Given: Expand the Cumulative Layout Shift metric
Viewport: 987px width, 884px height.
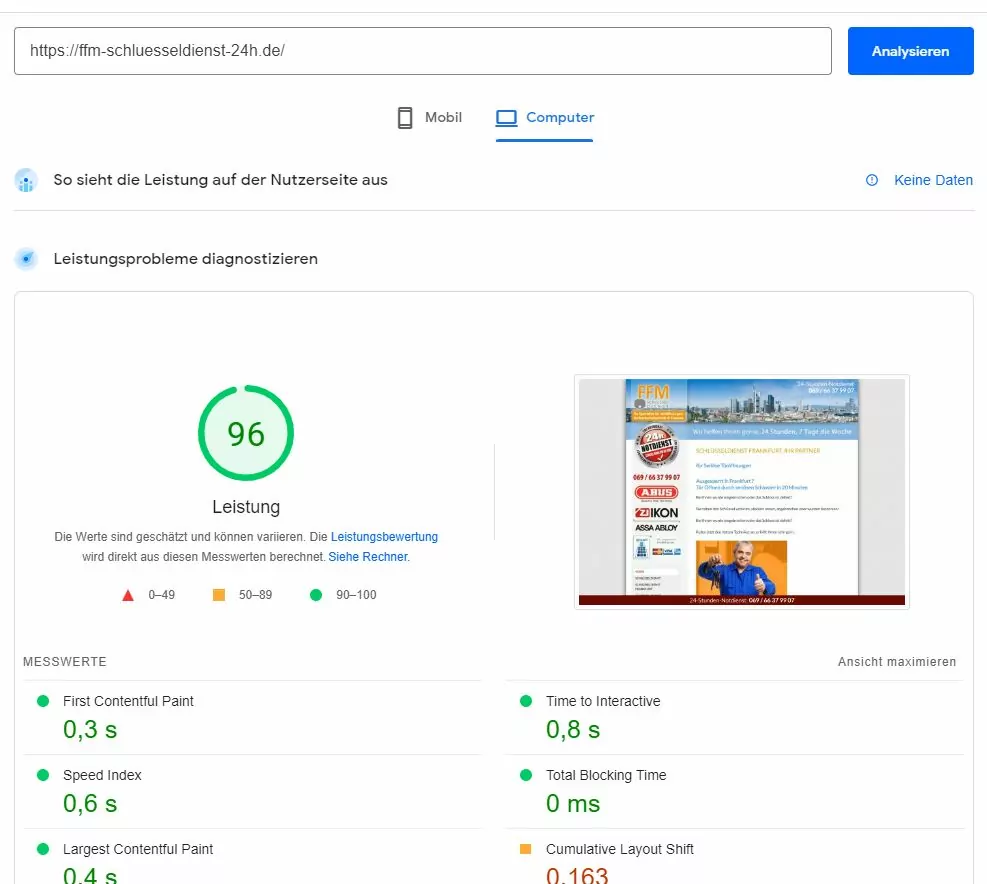Looking at the screenshot, I should (619, 849).
